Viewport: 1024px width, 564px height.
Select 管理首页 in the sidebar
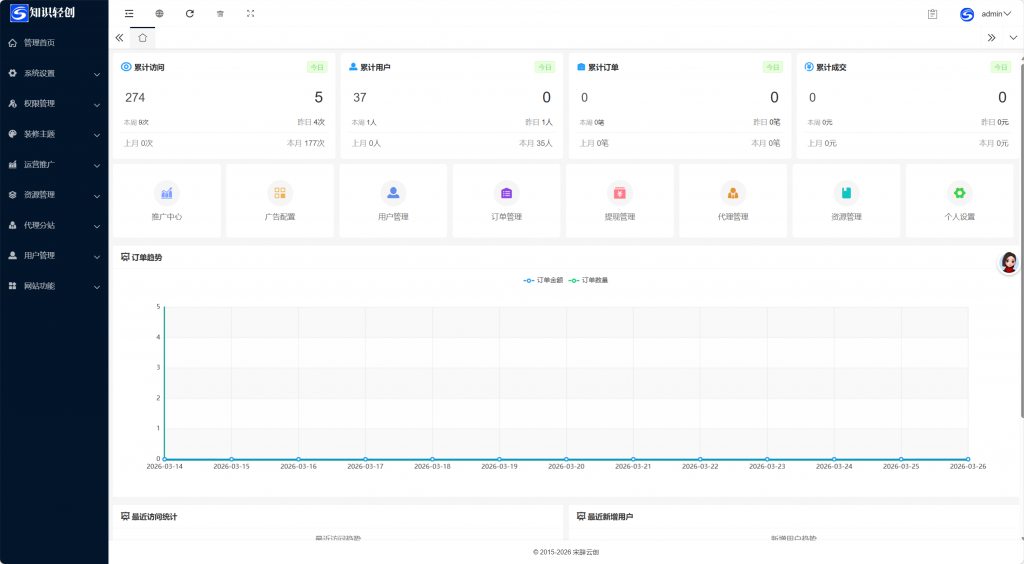[x=40, y=43]
